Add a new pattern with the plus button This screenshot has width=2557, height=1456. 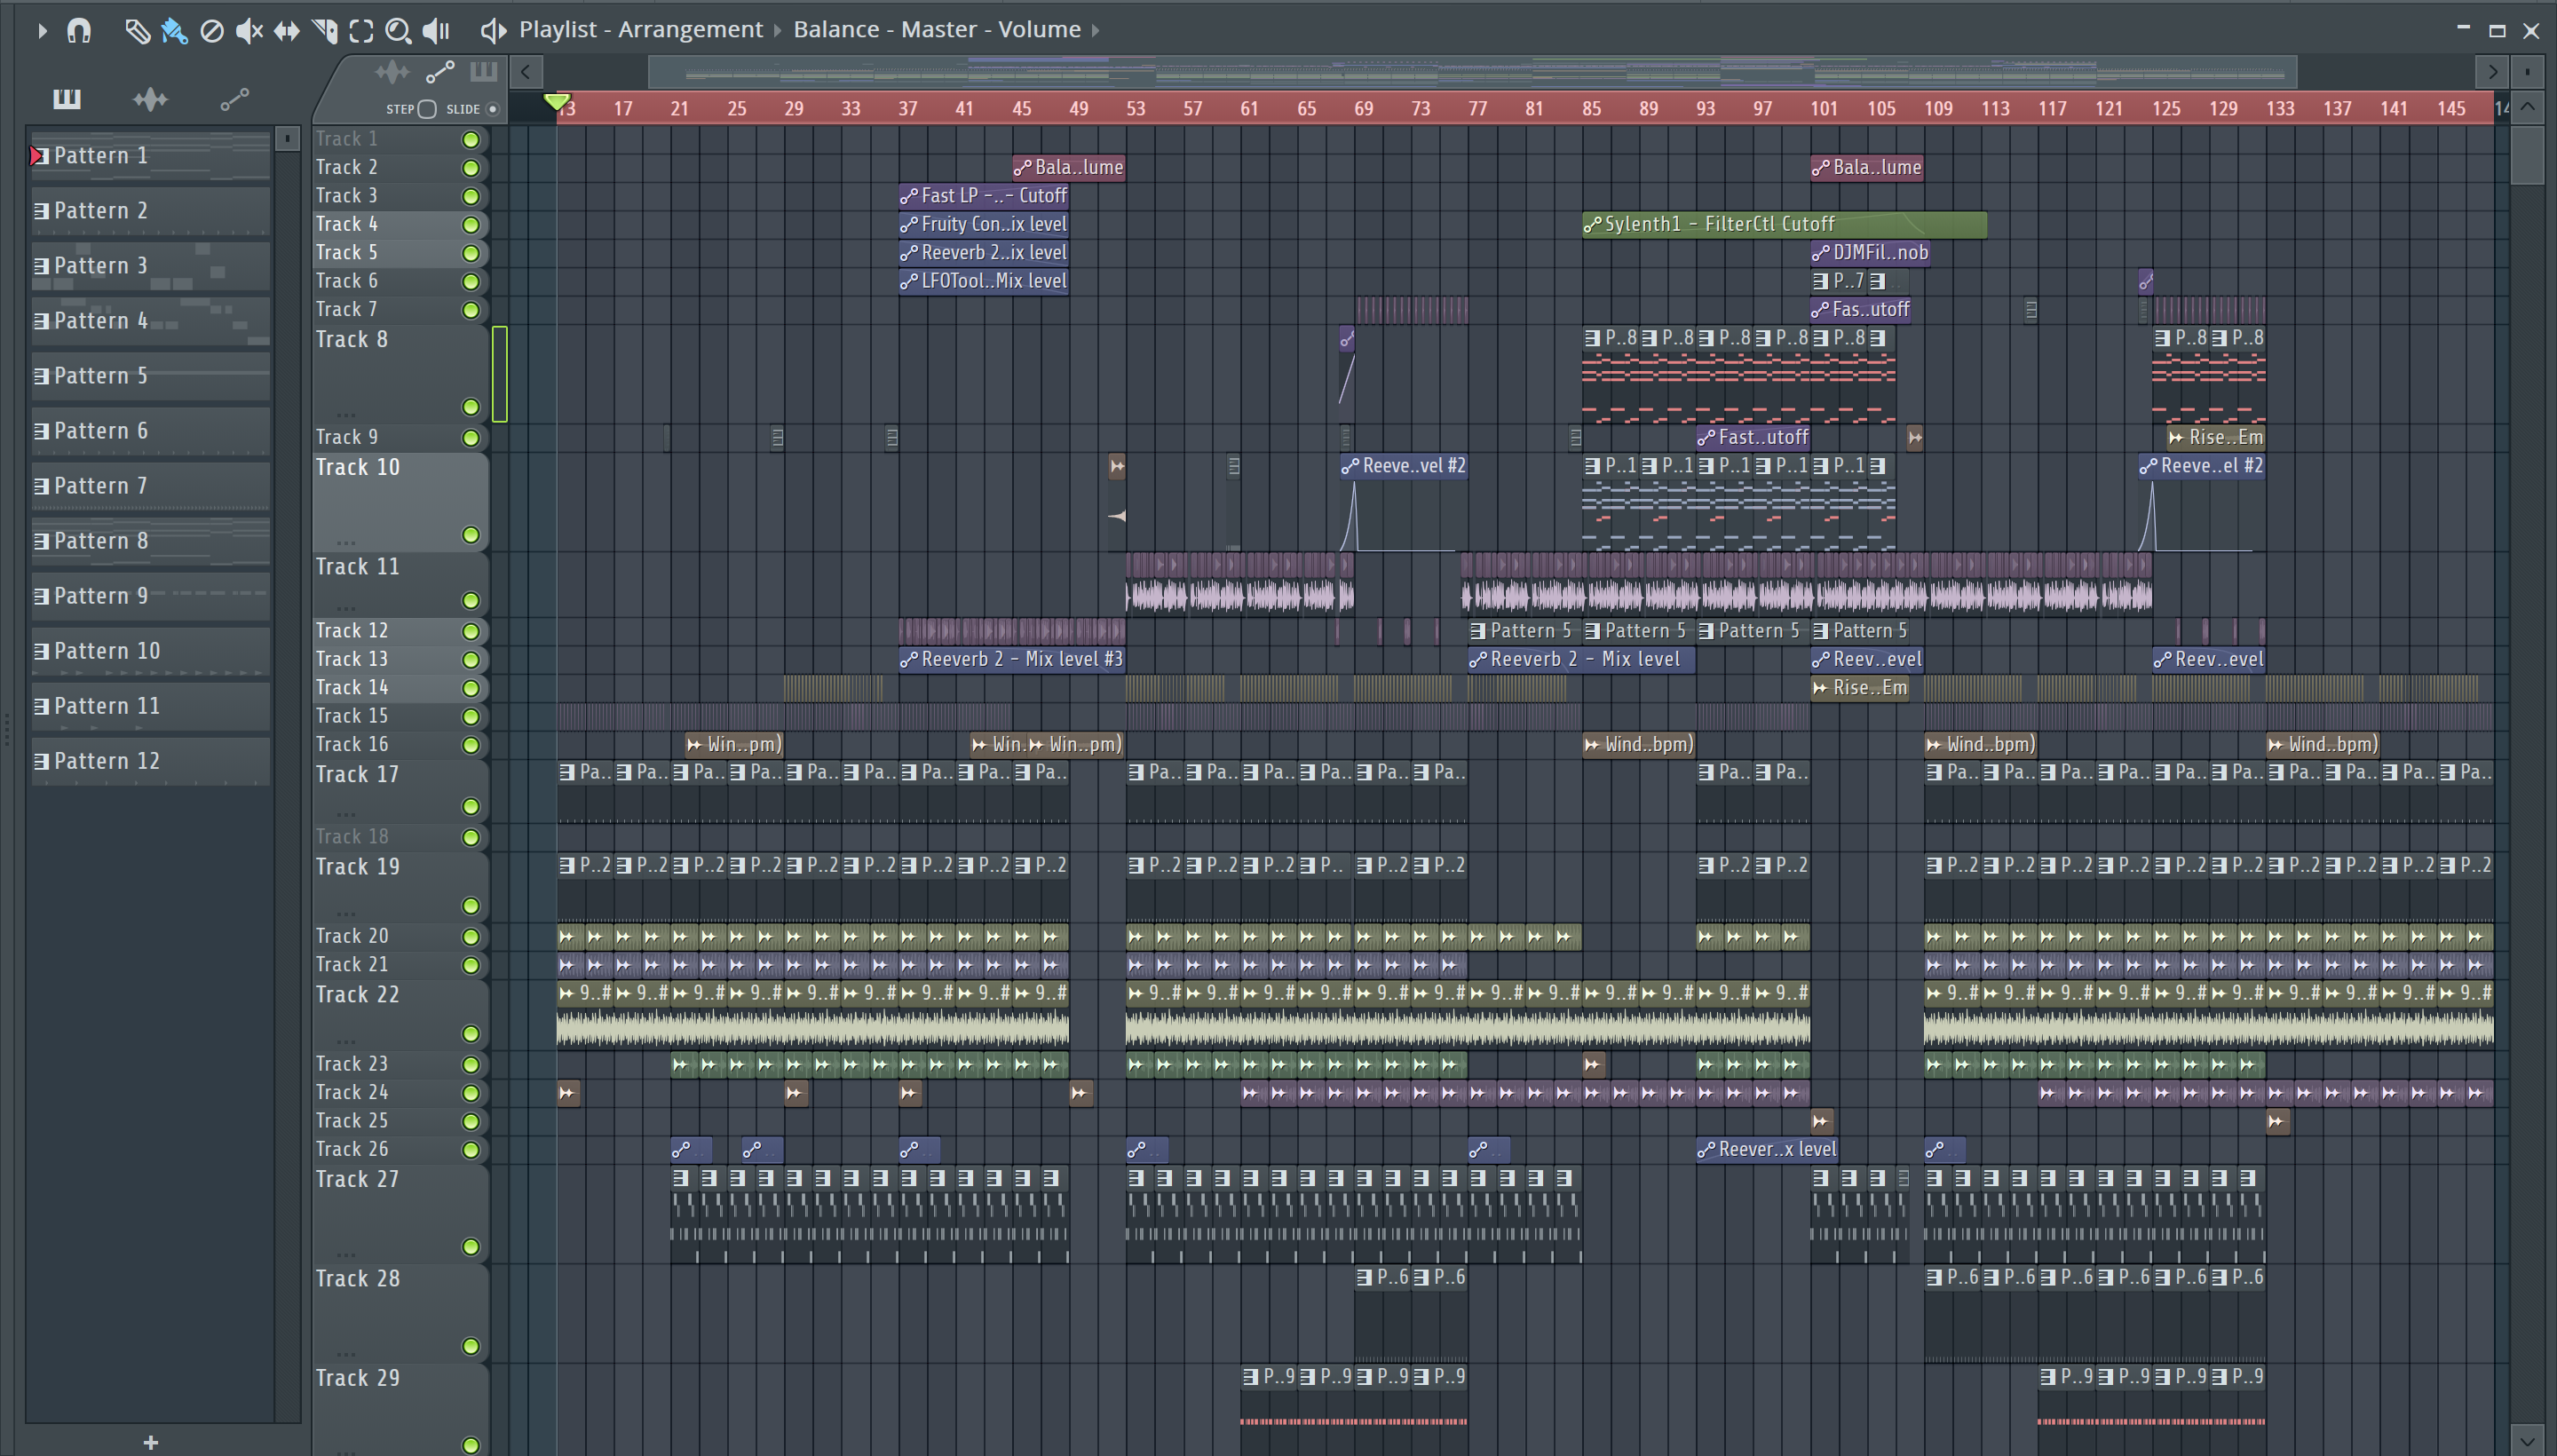[x=151, y=1441]
